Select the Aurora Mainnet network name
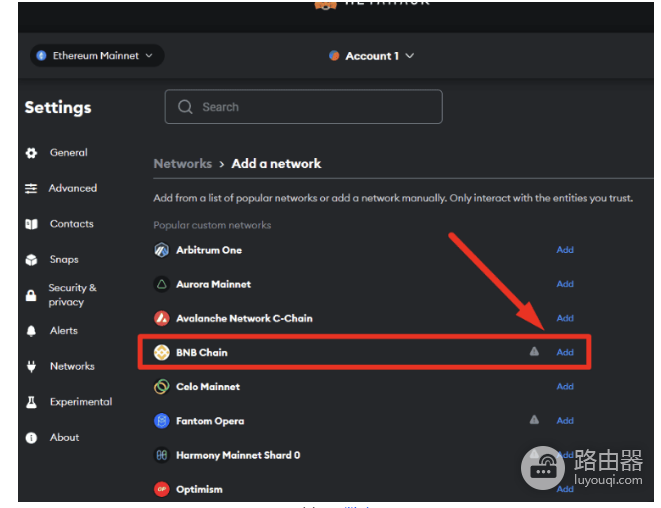The height and width of the screenshot is (508, 661). click(213, 284)
